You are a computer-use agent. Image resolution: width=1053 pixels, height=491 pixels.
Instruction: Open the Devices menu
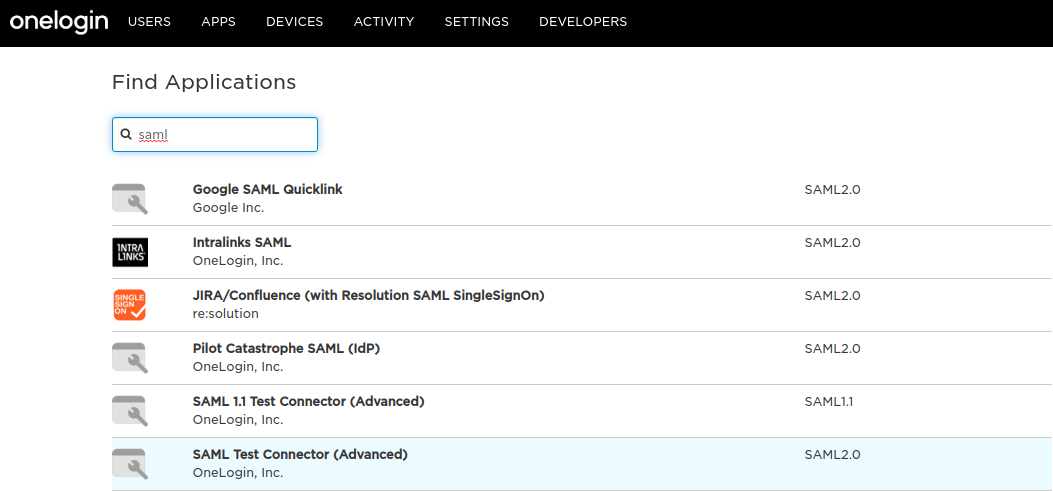(x=294, y=22)
